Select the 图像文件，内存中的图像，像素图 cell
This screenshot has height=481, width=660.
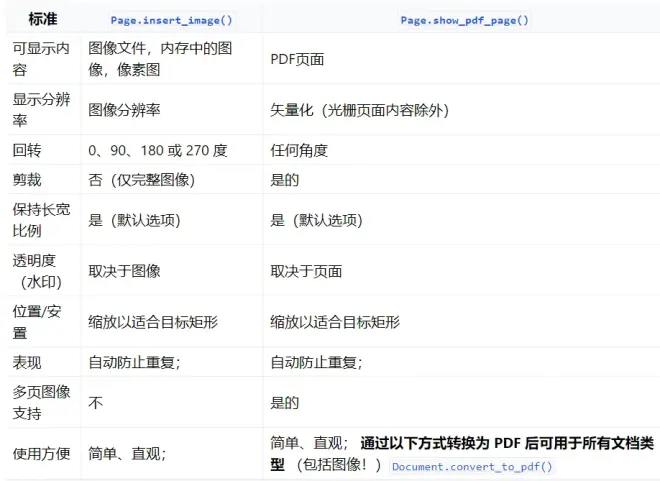(160, 59)
